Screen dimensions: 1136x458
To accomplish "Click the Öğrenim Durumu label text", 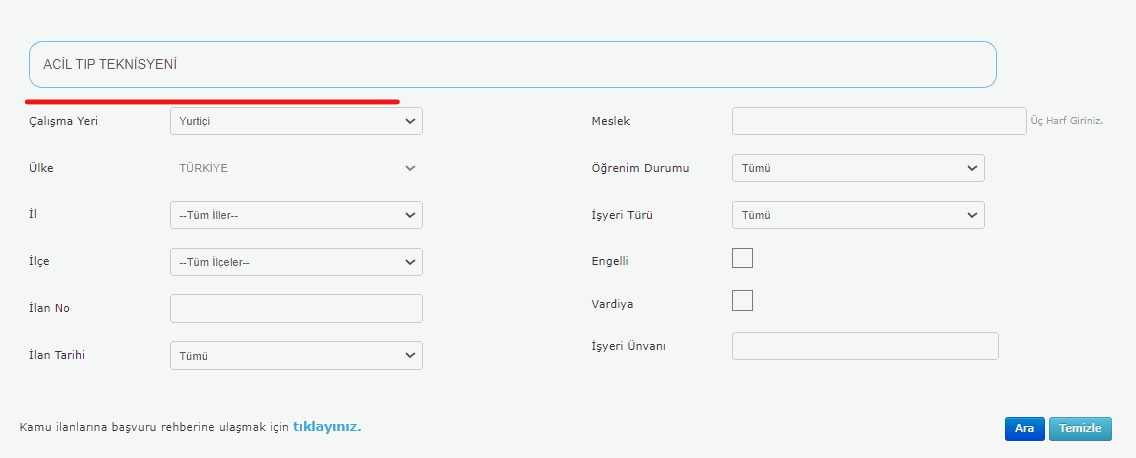I will pos(640,168).
